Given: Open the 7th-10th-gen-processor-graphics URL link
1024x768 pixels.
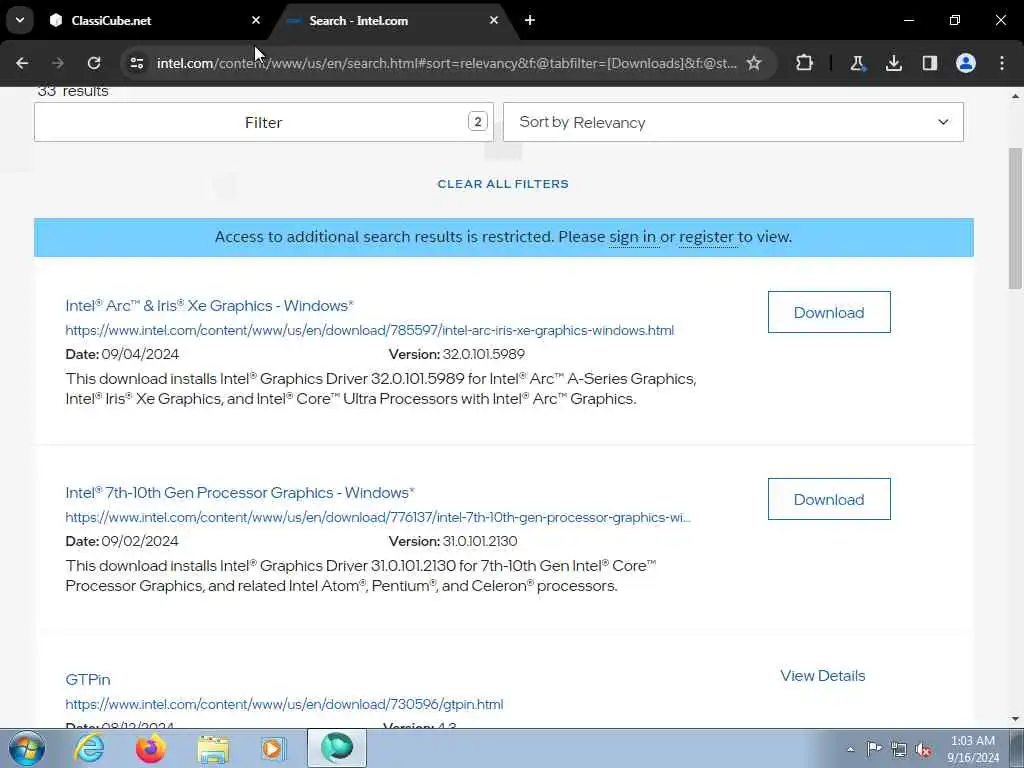Looking at the screenshot, I should coord(377,517).
